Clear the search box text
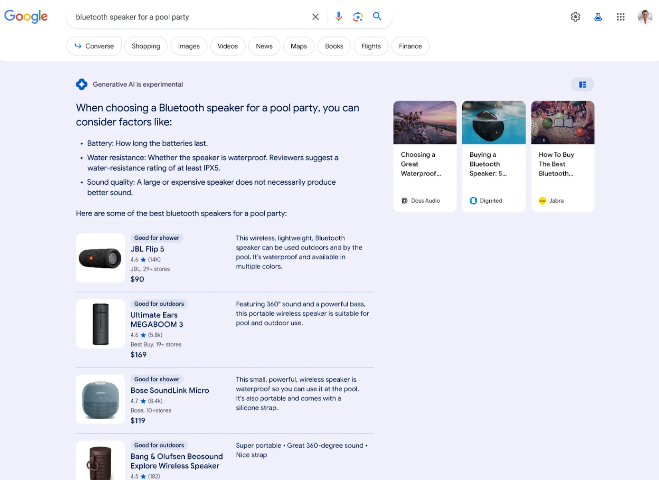The height and width of the screenshot is (480, 659). [316, 17]
